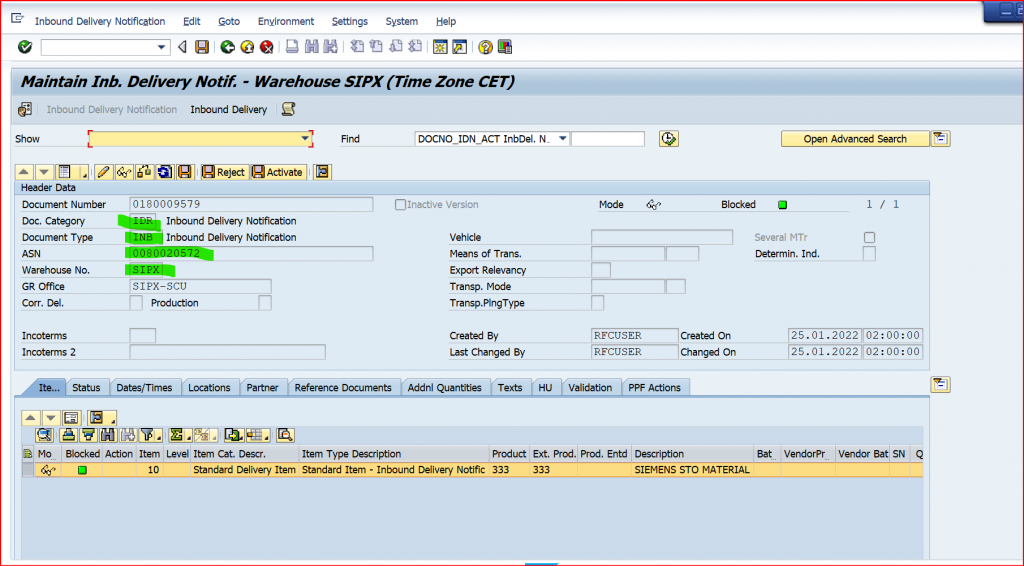Image resolution: width=1024 pixels, height=566 pixels.
Task: Click the Activate button
Action: click(x=278, y=172)
